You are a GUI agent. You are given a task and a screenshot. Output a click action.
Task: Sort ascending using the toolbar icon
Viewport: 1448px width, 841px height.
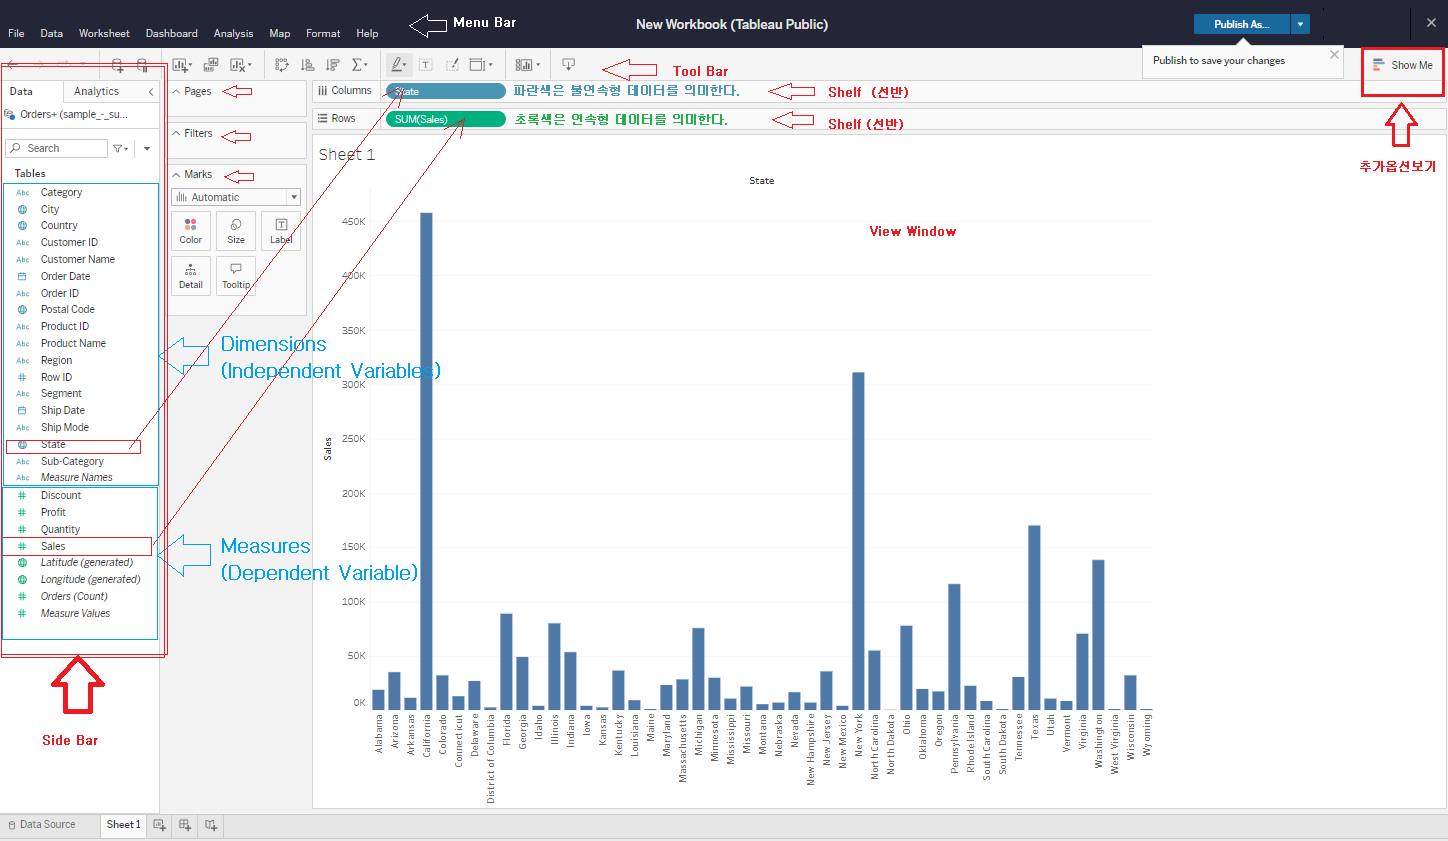(307, 65)
